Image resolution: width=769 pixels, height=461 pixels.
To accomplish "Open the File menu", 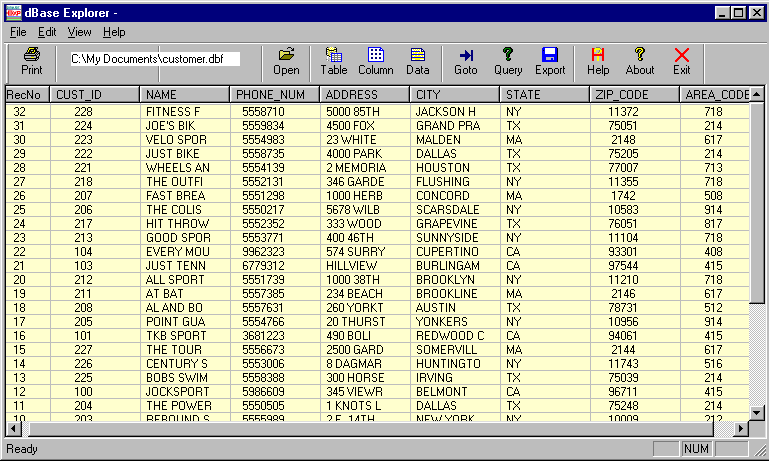I will tap(18, 32).
